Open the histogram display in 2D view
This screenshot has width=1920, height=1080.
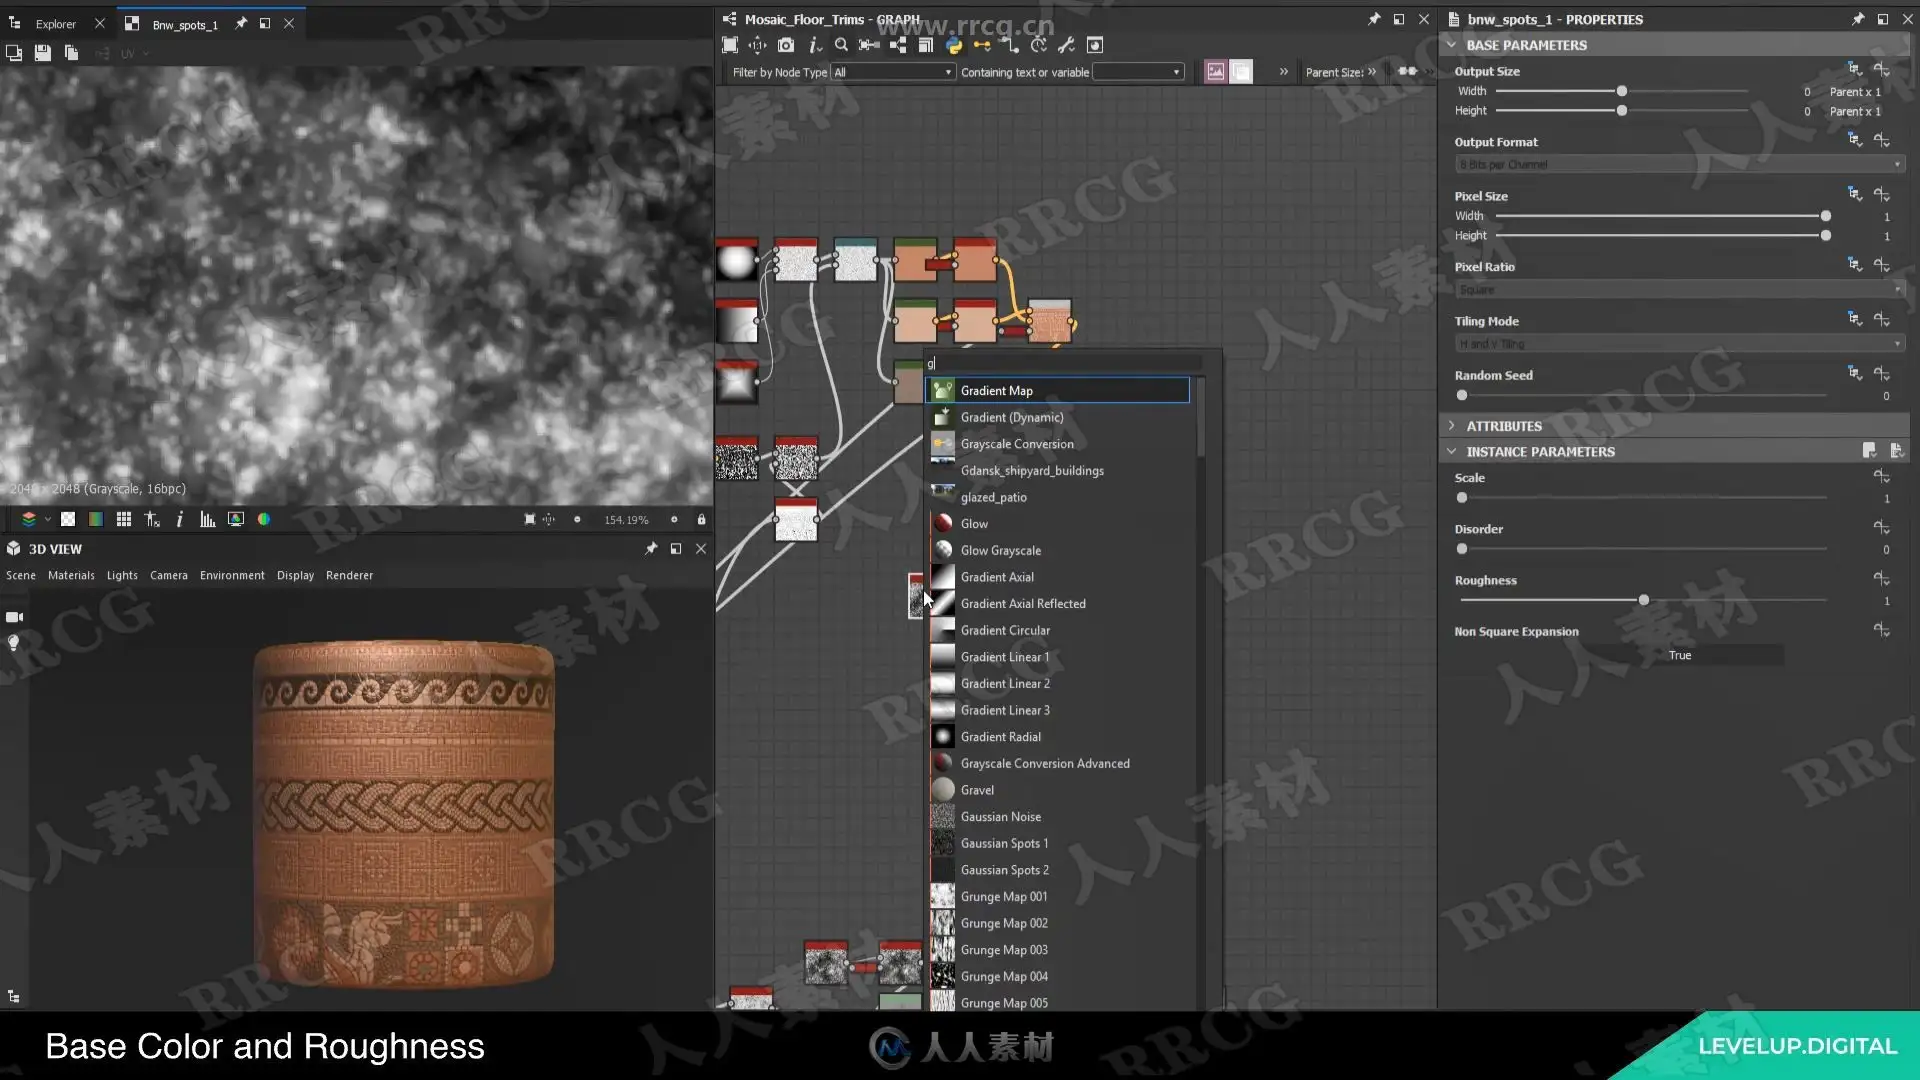point(207,519)
